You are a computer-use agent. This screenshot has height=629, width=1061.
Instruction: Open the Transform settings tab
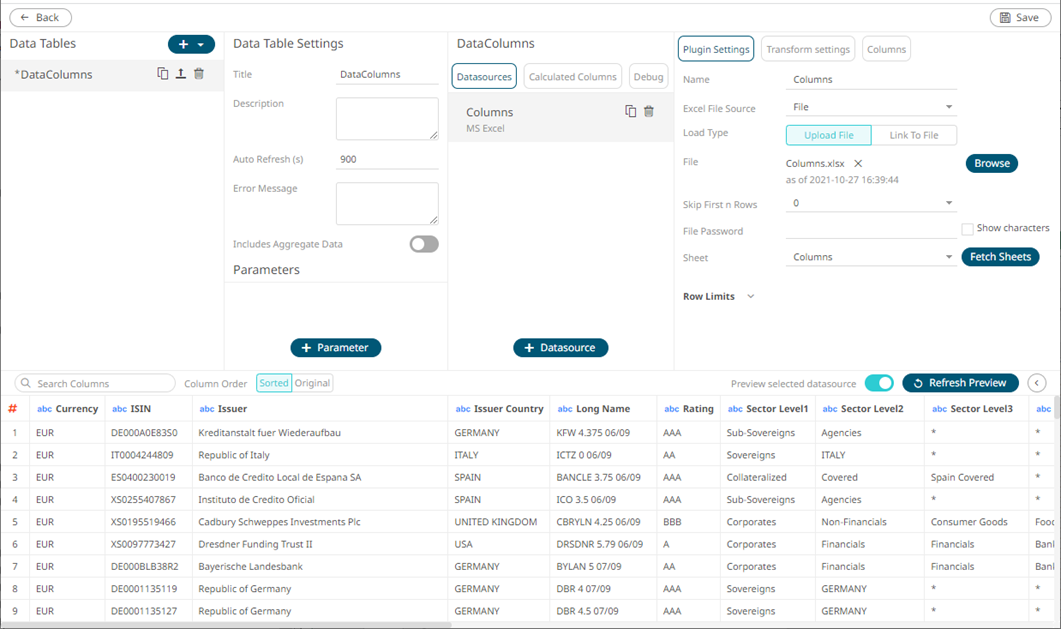click(808, 49)
